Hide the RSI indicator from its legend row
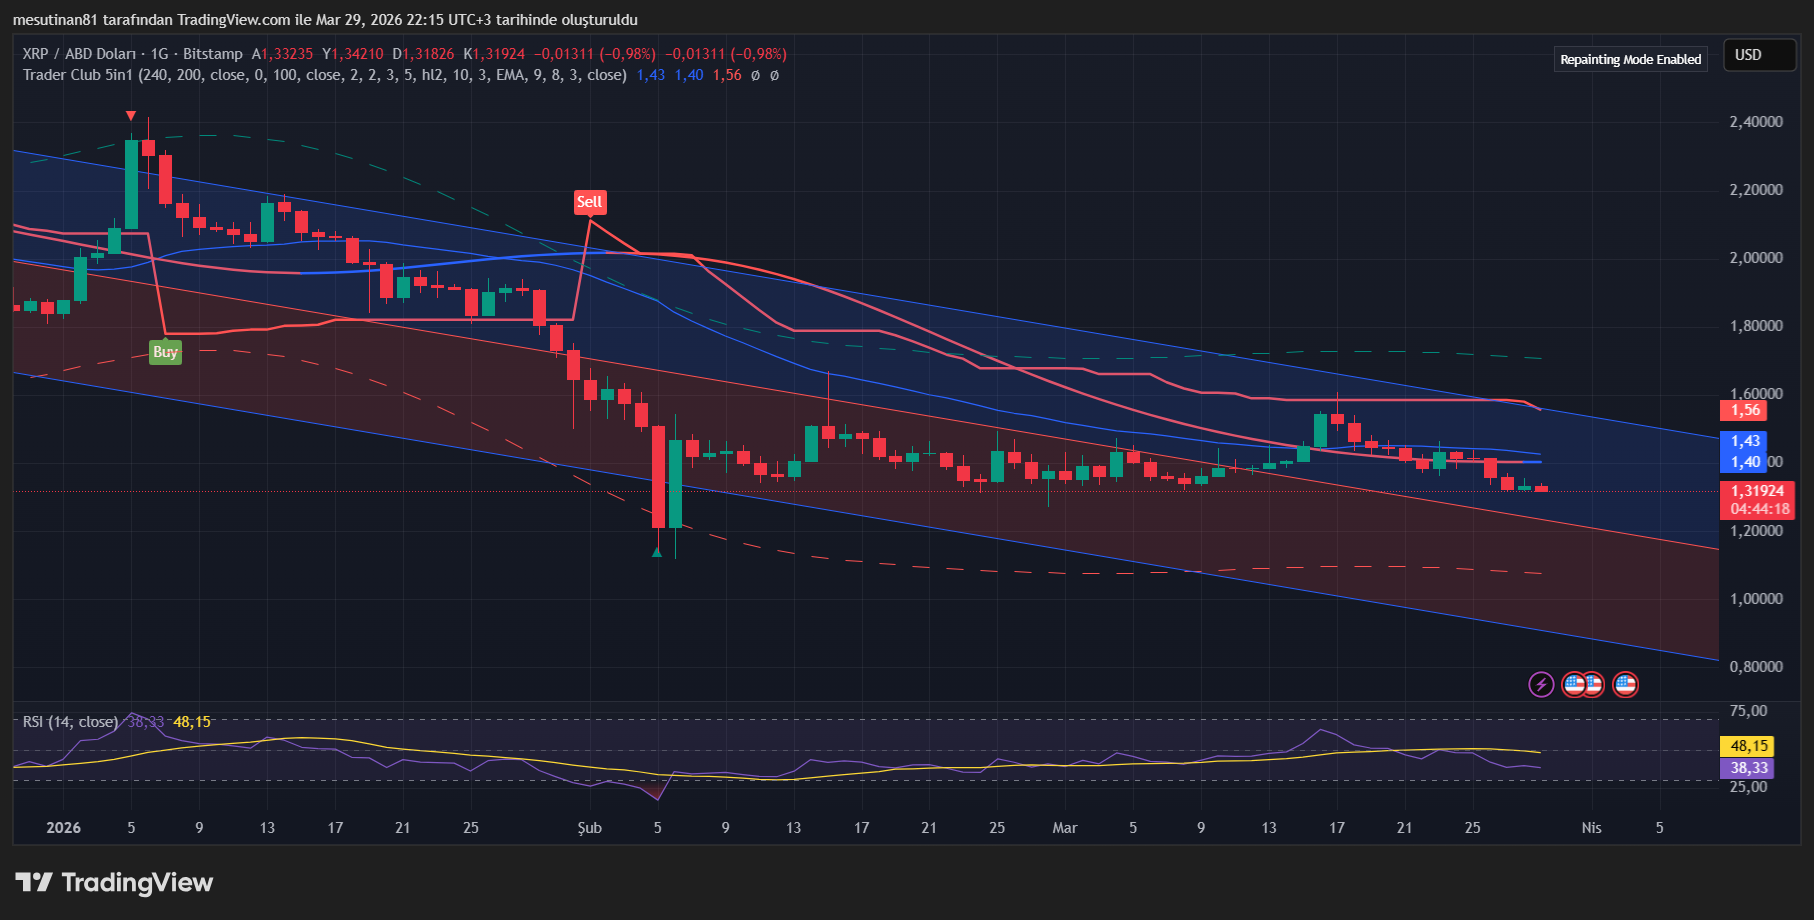Image resolution: width=1814 pixels, height=920 pixels. point(70,721)
